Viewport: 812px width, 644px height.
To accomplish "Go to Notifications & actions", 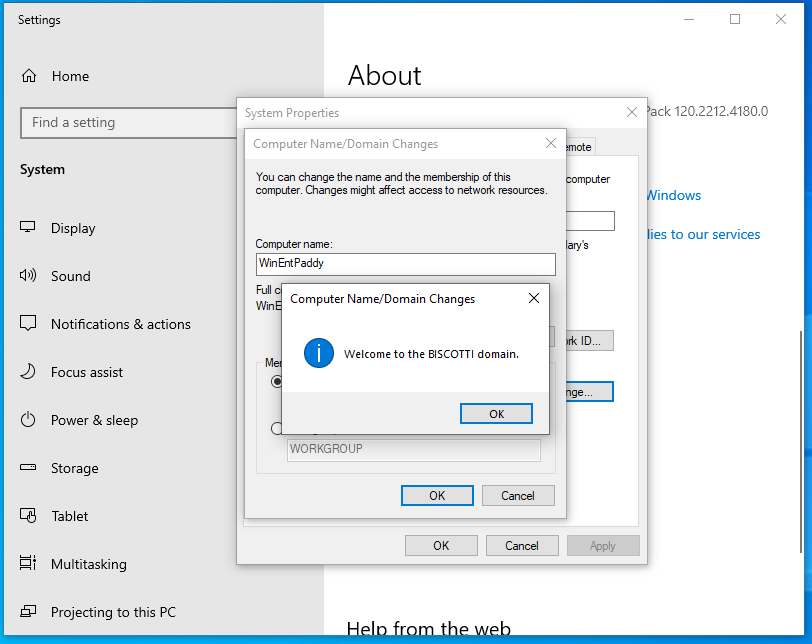I will click(120, 324).
